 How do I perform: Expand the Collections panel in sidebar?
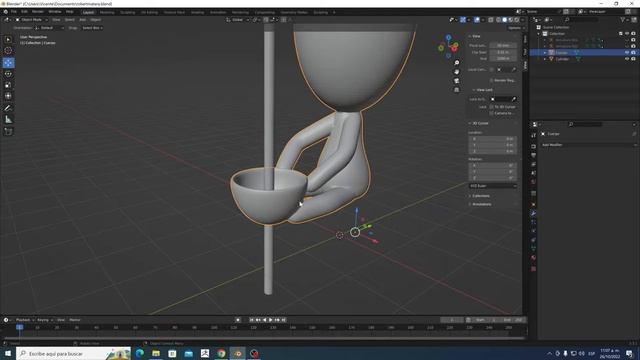point(481,196)
